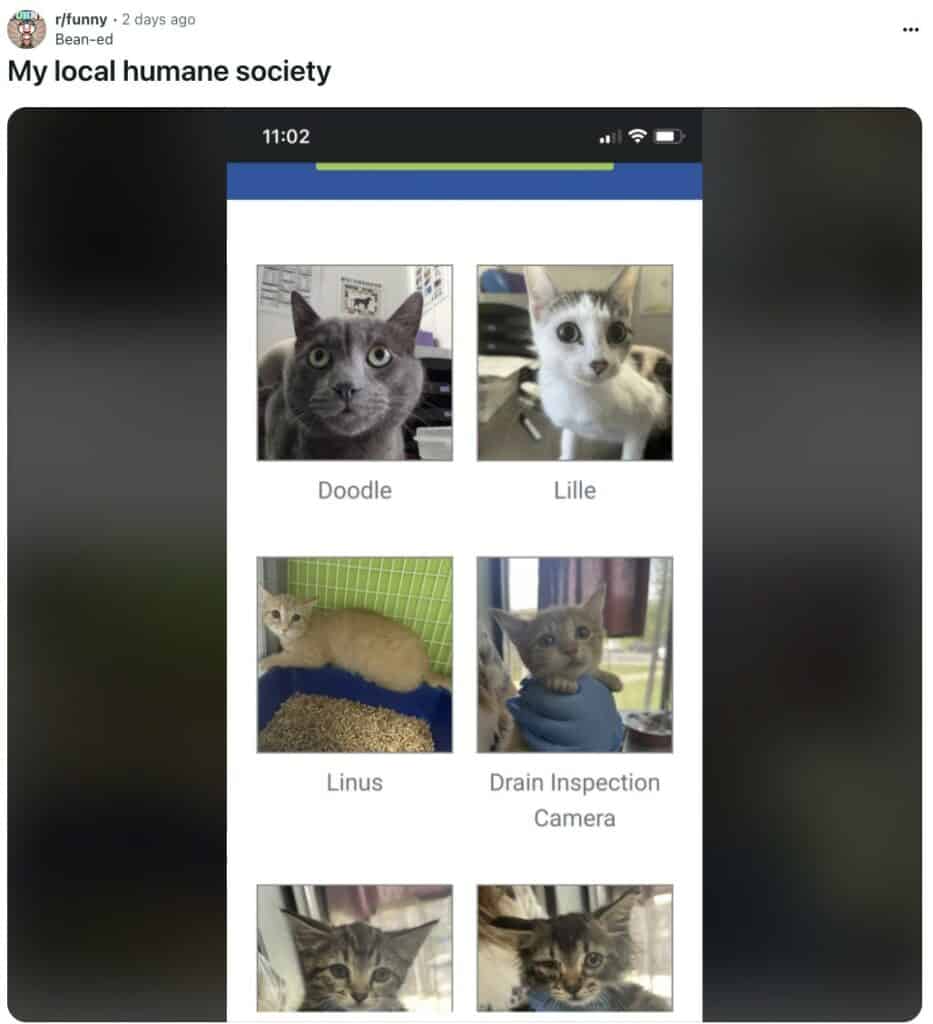The image size is (933, 1024).
Task: Open Drain Inspection Camera kitten photo
Action: point(575,654)
